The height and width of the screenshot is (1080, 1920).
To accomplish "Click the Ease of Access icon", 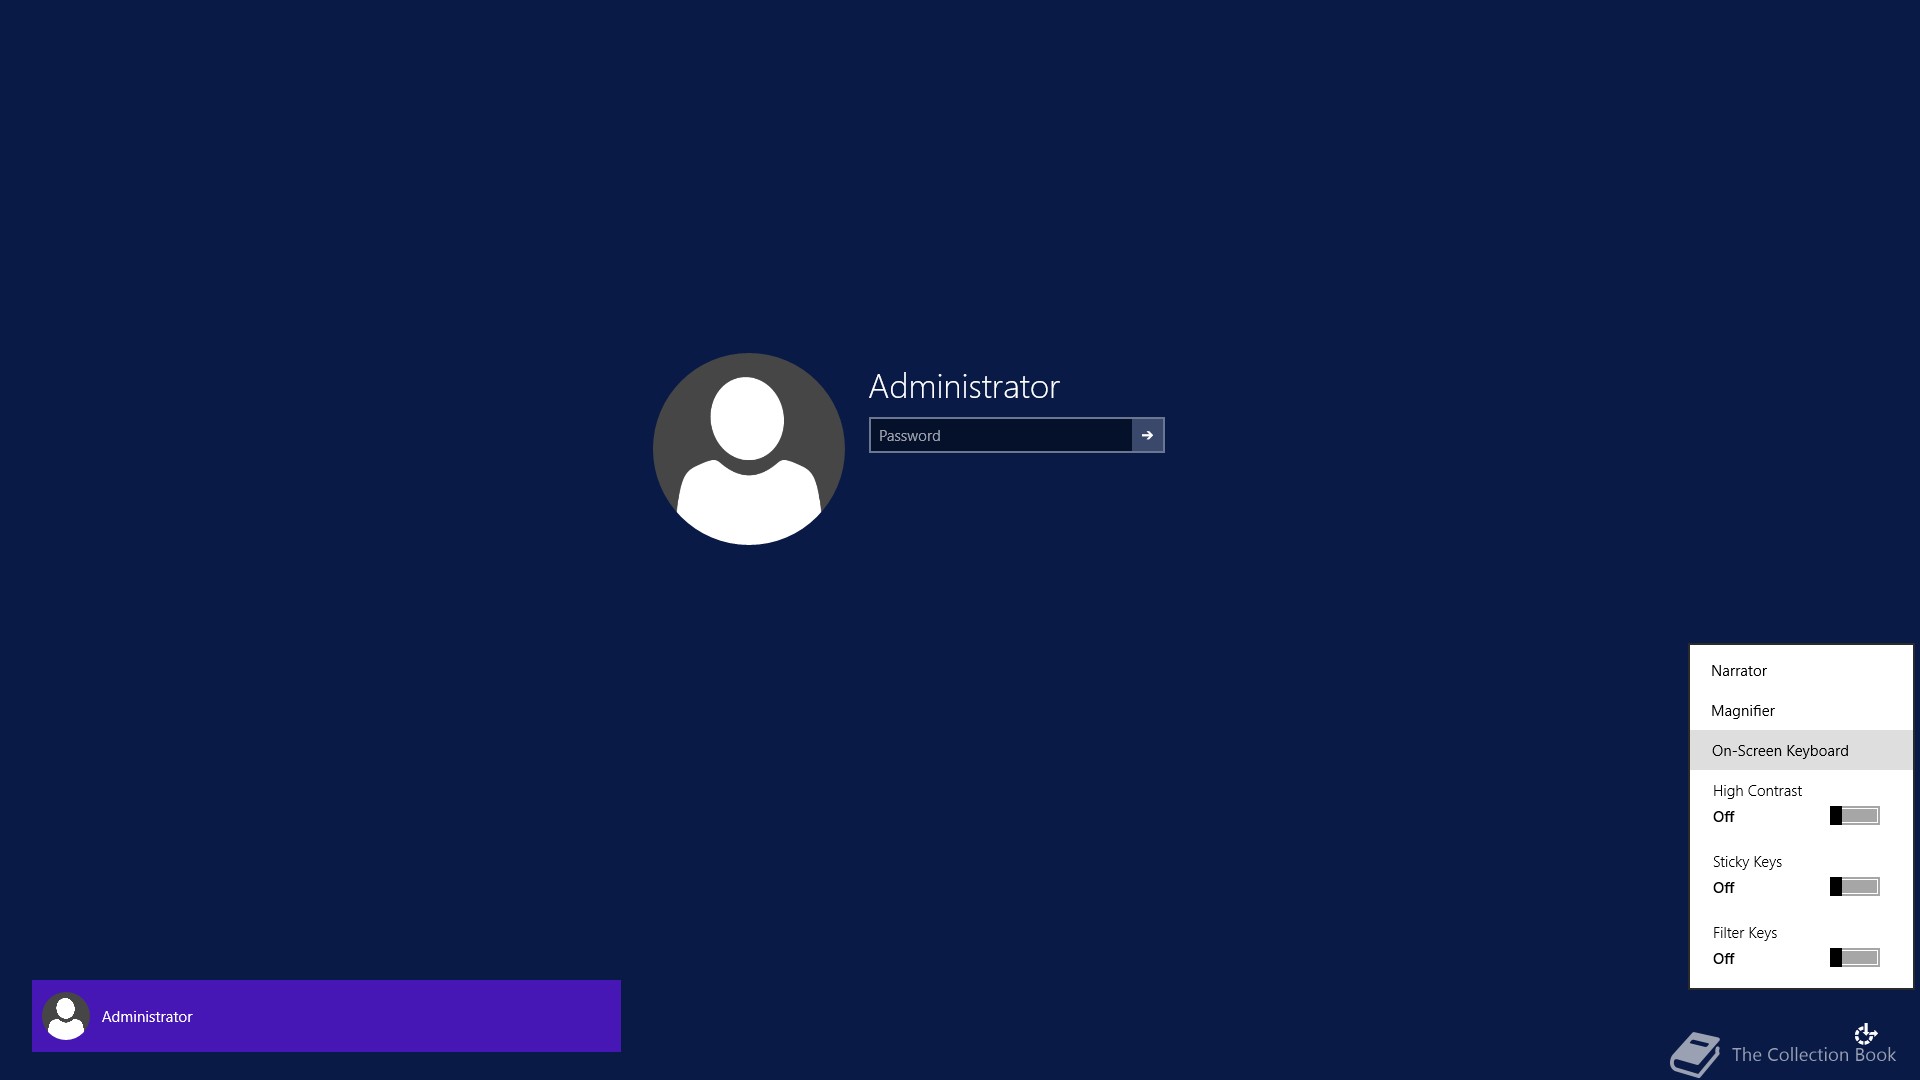I will click(x=1866, y=1033).
